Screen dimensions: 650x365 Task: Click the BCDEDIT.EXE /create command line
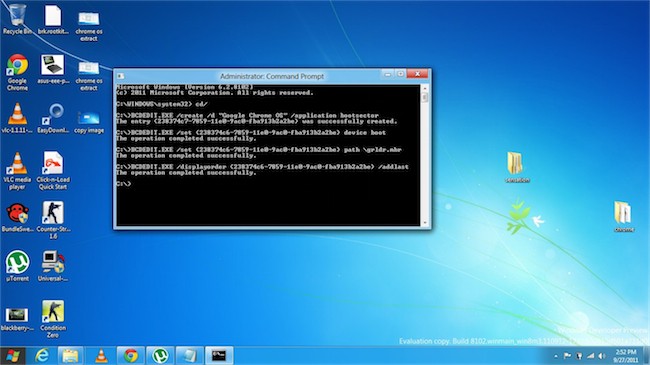[x=247, y=115]
